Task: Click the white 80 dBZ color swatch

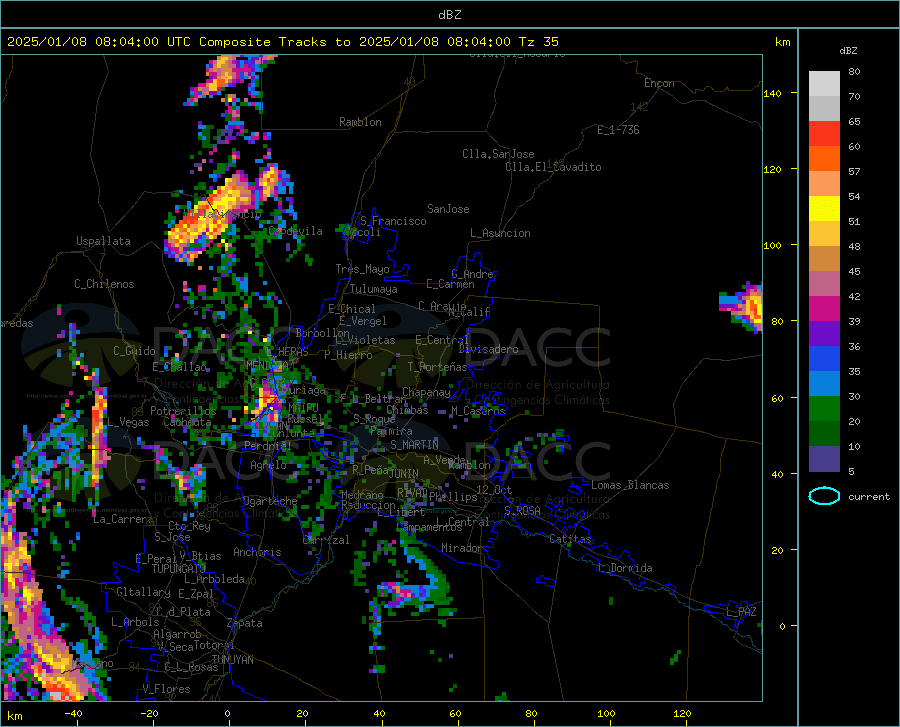Action: point(824,83)
